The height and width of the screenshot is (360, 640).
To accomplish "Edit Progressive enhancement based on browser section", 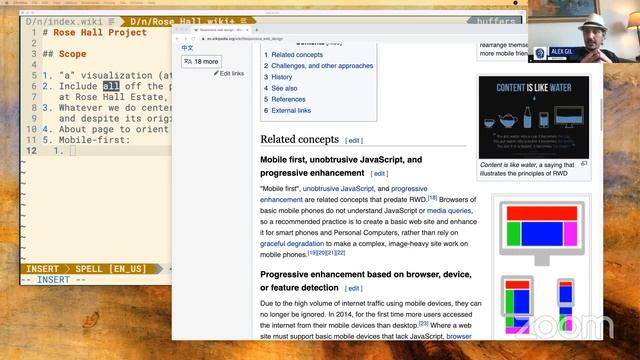I will click(353, 288).
